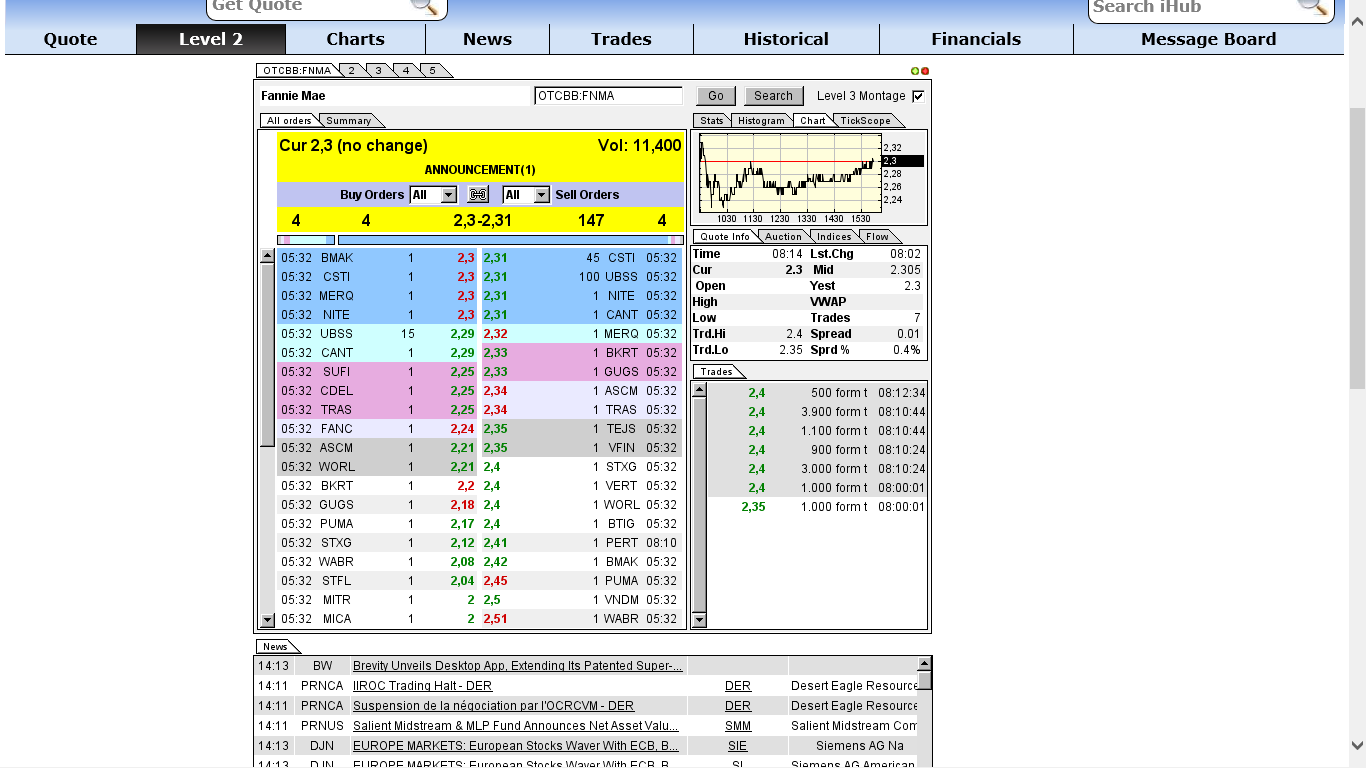This screenshot has height=768, width=1366.
Task: Click the Trades list scroll up arrow
Action: coord(699,389)
